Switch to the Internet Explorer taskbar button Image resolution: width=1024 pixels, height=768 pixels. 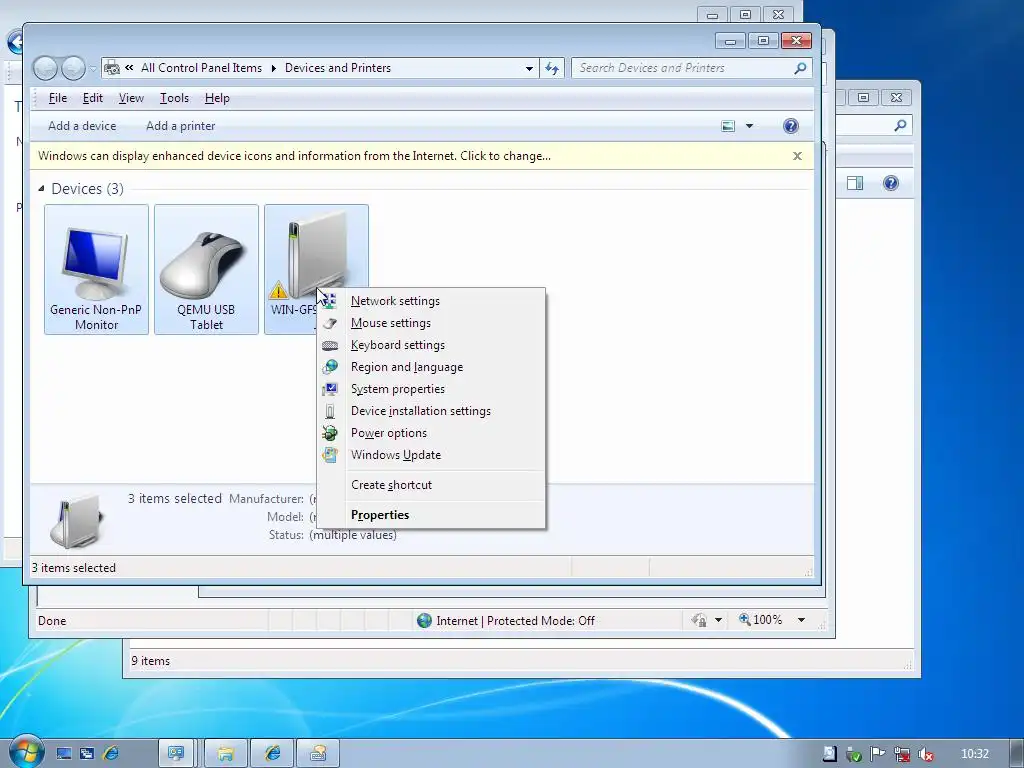[272, 754]
